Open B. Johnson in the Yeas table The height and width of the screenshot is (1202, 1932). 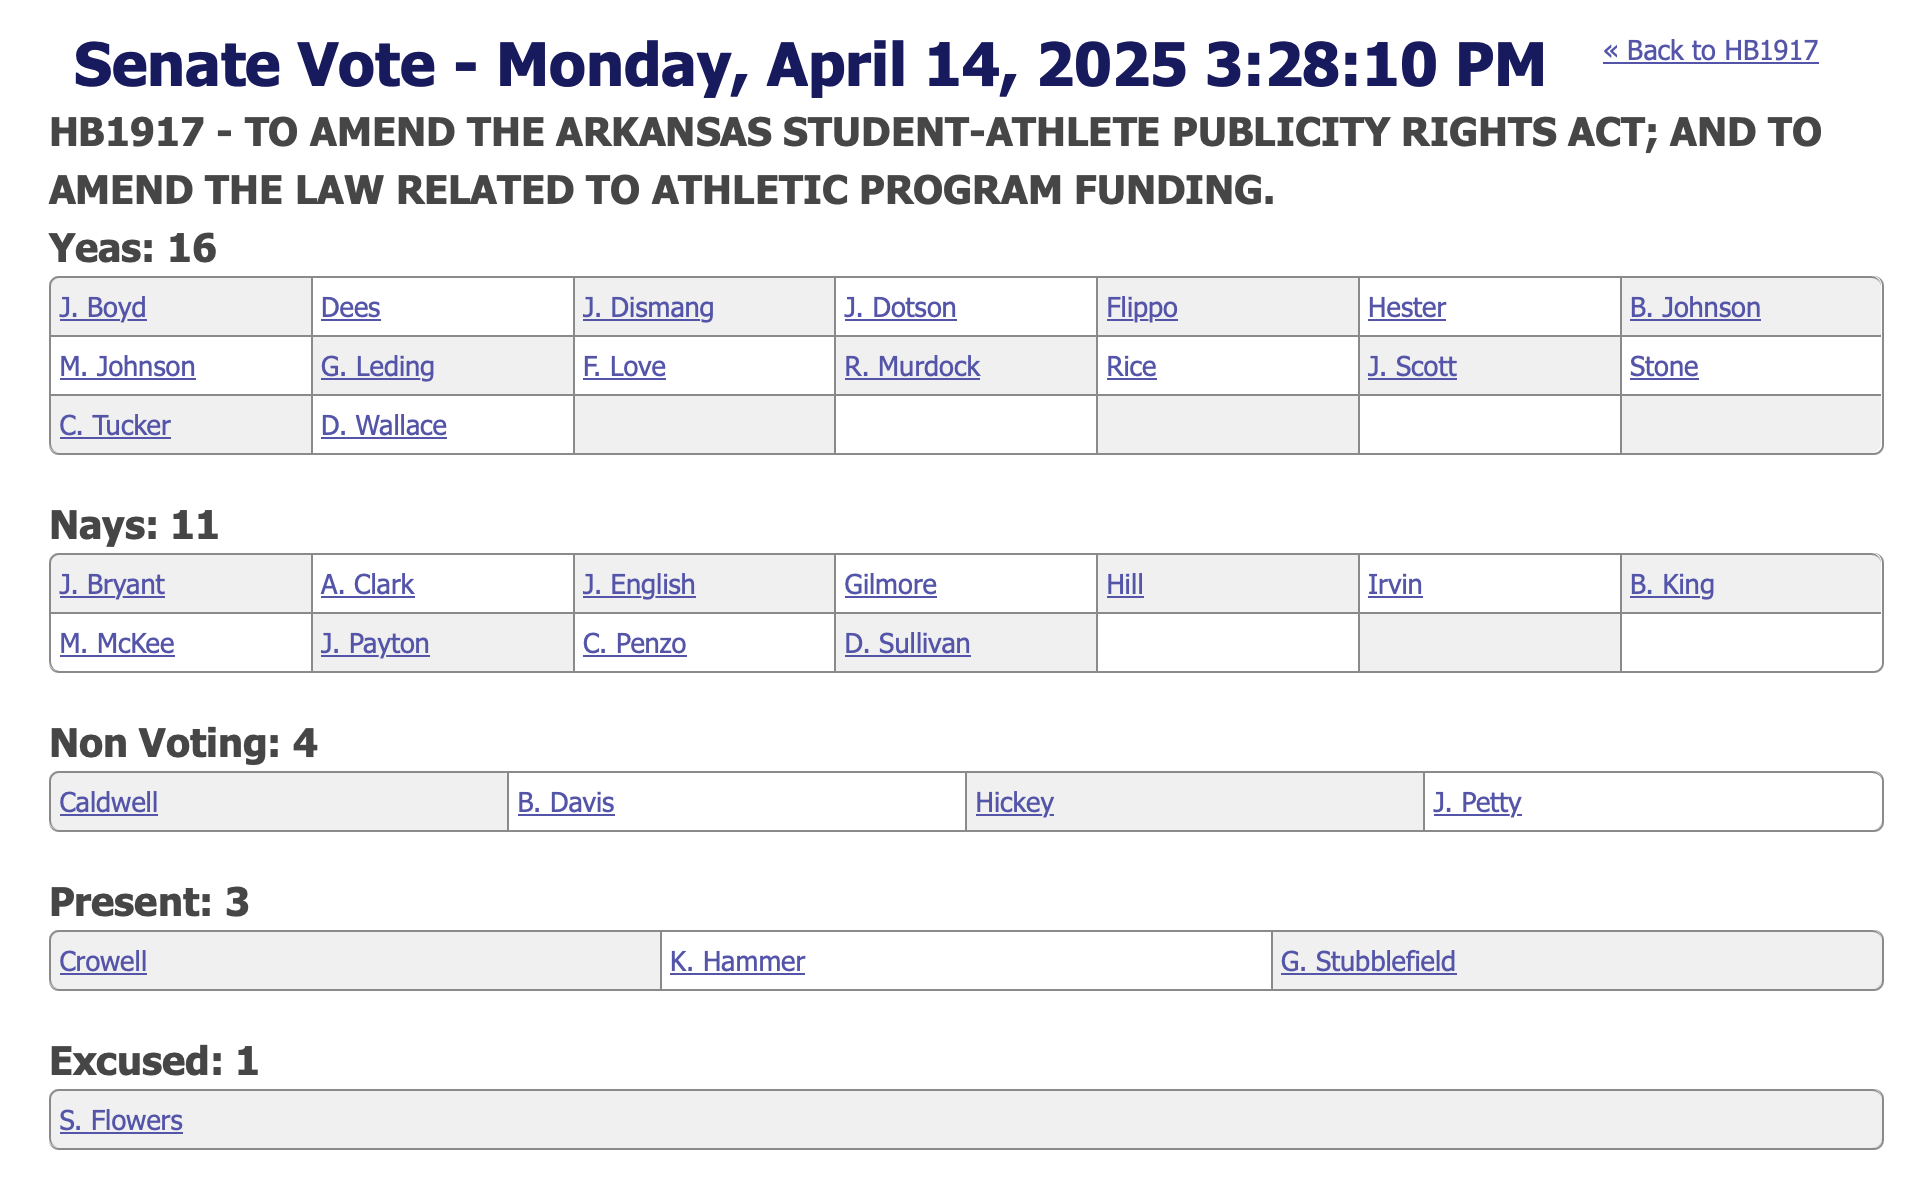[x=1695, y=307]
